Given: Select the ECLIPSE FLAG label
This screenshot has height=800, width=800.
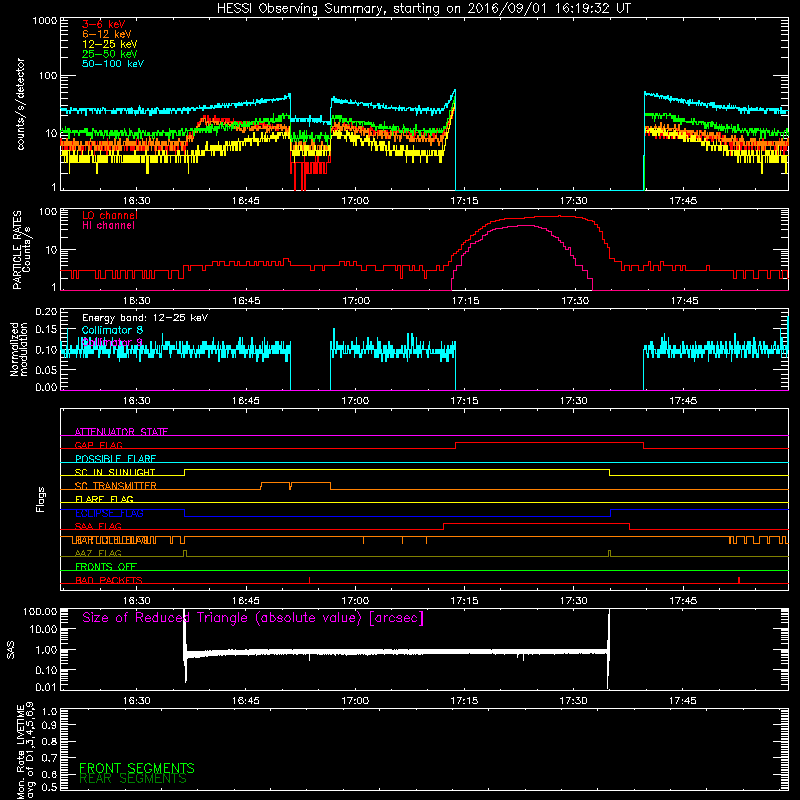Looking at the screenshot, I should pos(109,513).
